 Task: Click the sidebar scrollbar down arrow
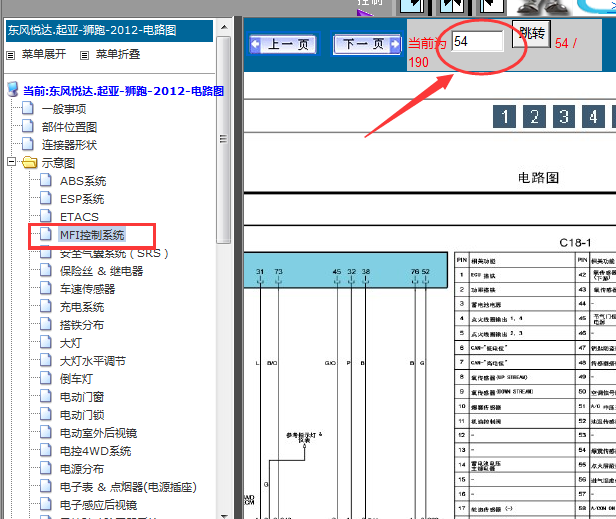[224, 515]
